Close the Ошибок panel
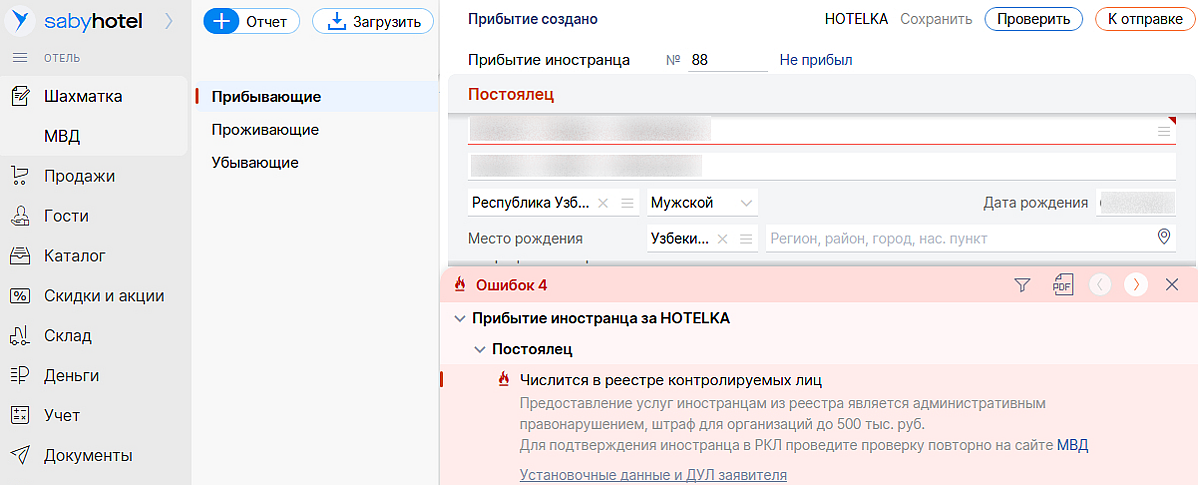 pos(1173,285)
